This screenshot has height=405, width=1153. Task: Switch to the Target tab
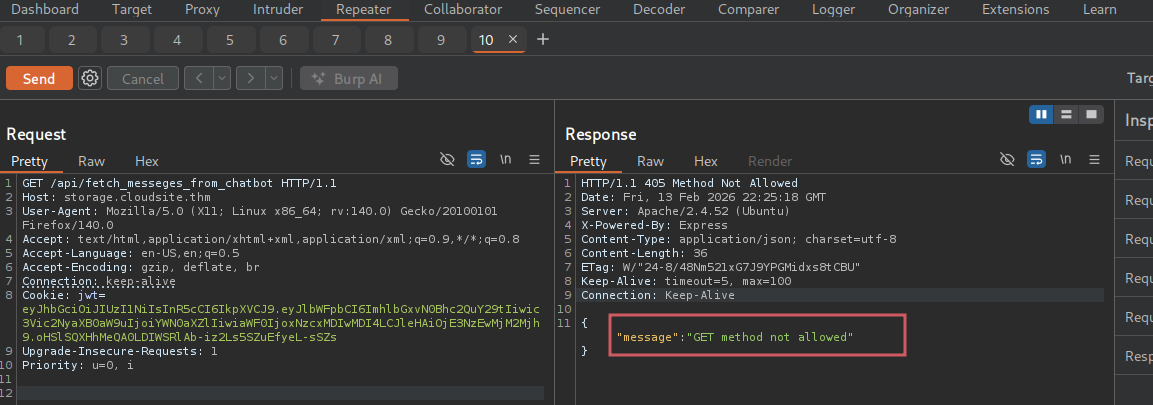[132, 10]
